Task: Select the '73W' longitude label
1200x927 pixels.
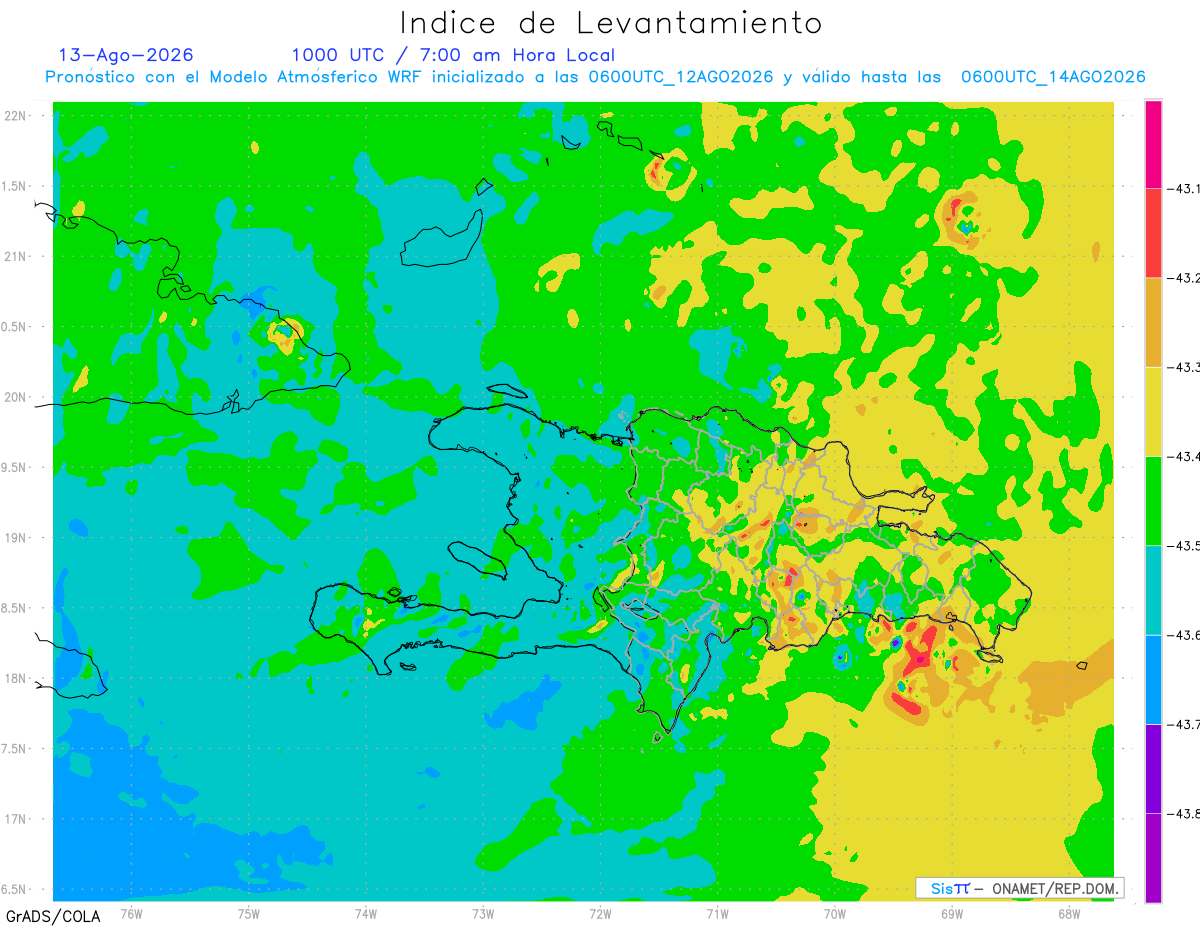Action: coord(483,913)
